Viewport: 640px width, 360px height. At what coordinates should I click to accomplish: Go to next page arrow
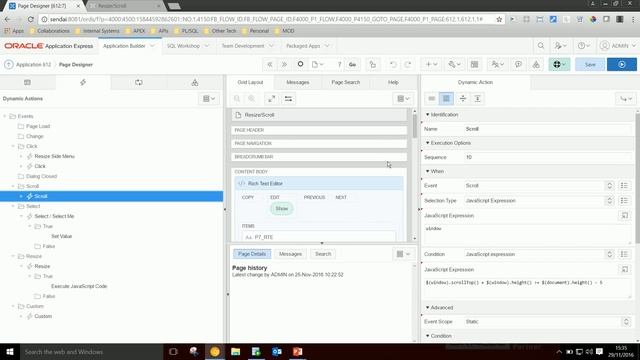coord(284,64)
